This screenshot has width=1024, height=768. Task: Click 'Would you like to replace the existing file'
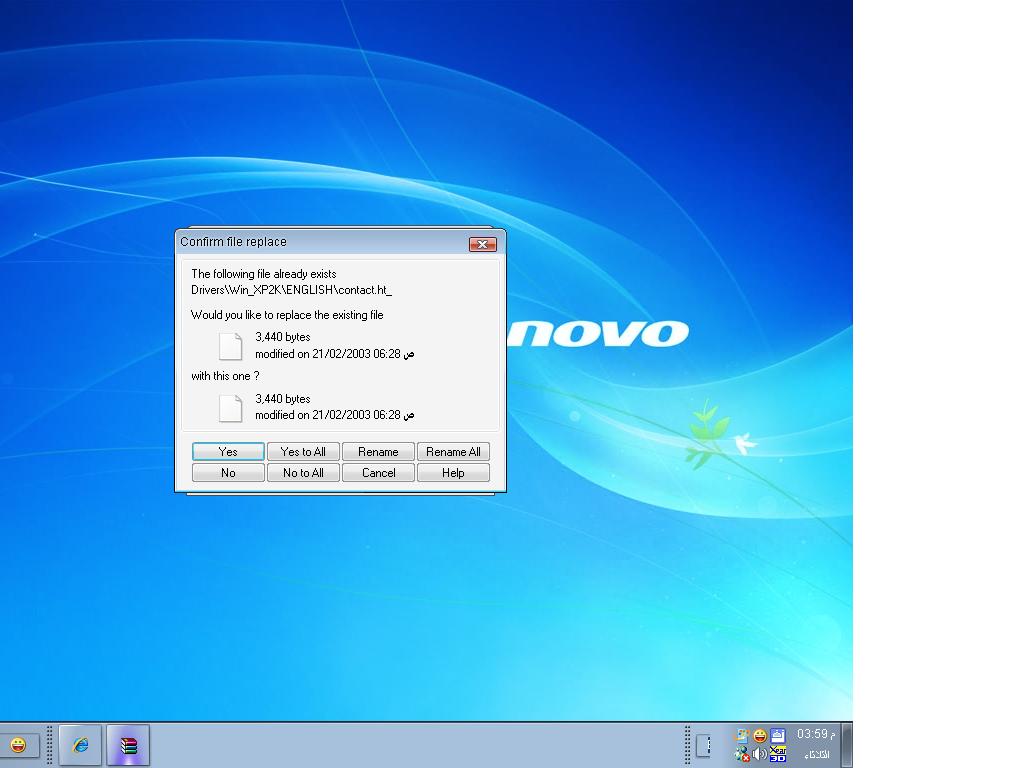coord(287,315)
